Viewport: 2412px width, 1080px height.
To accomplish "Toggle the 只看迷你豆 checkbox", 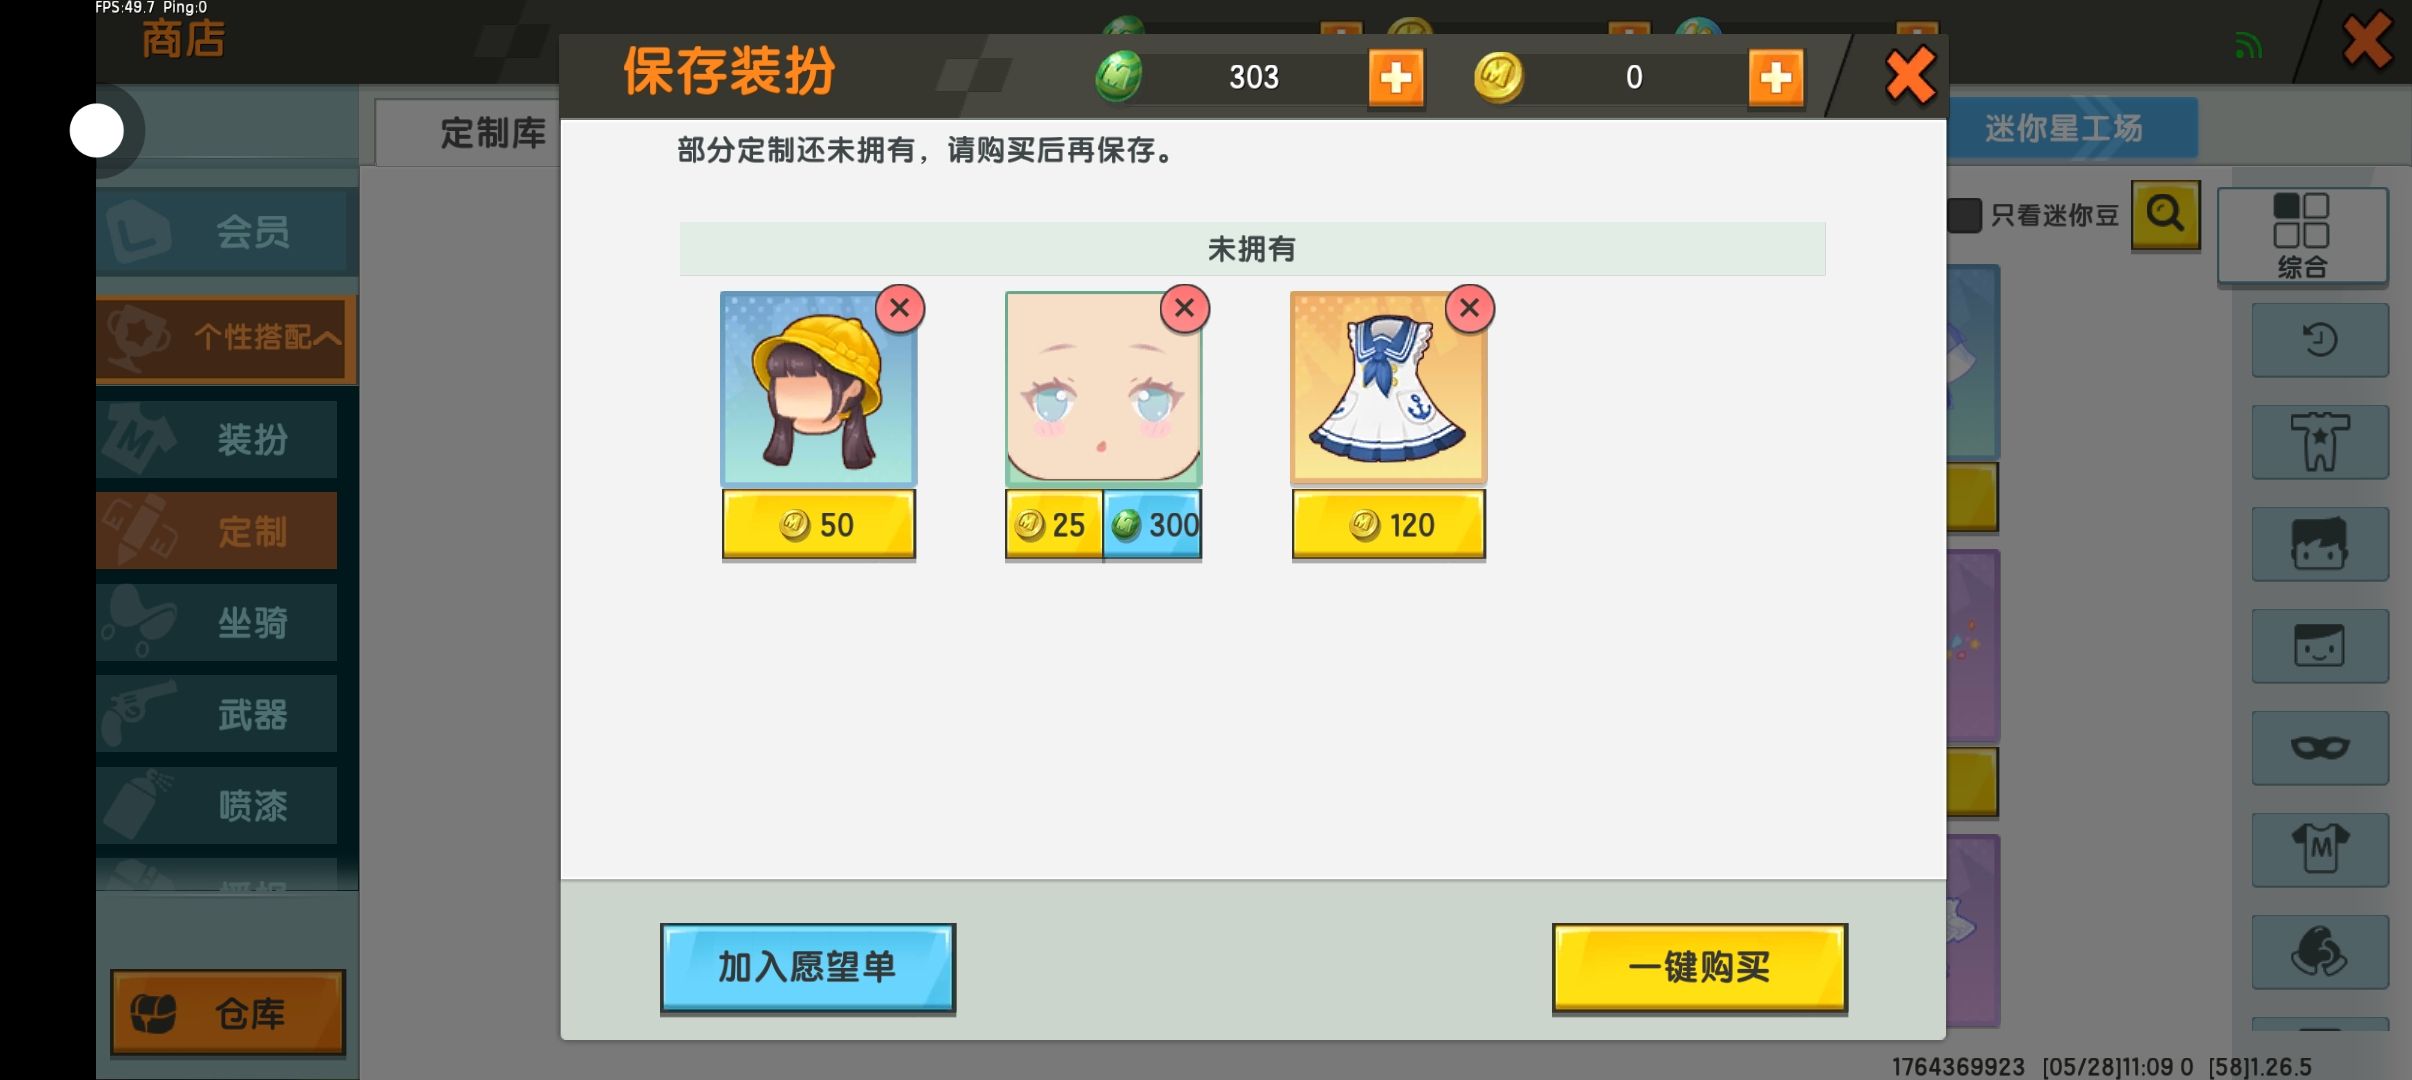I will pyautogui.click(x=1964, y=215).
